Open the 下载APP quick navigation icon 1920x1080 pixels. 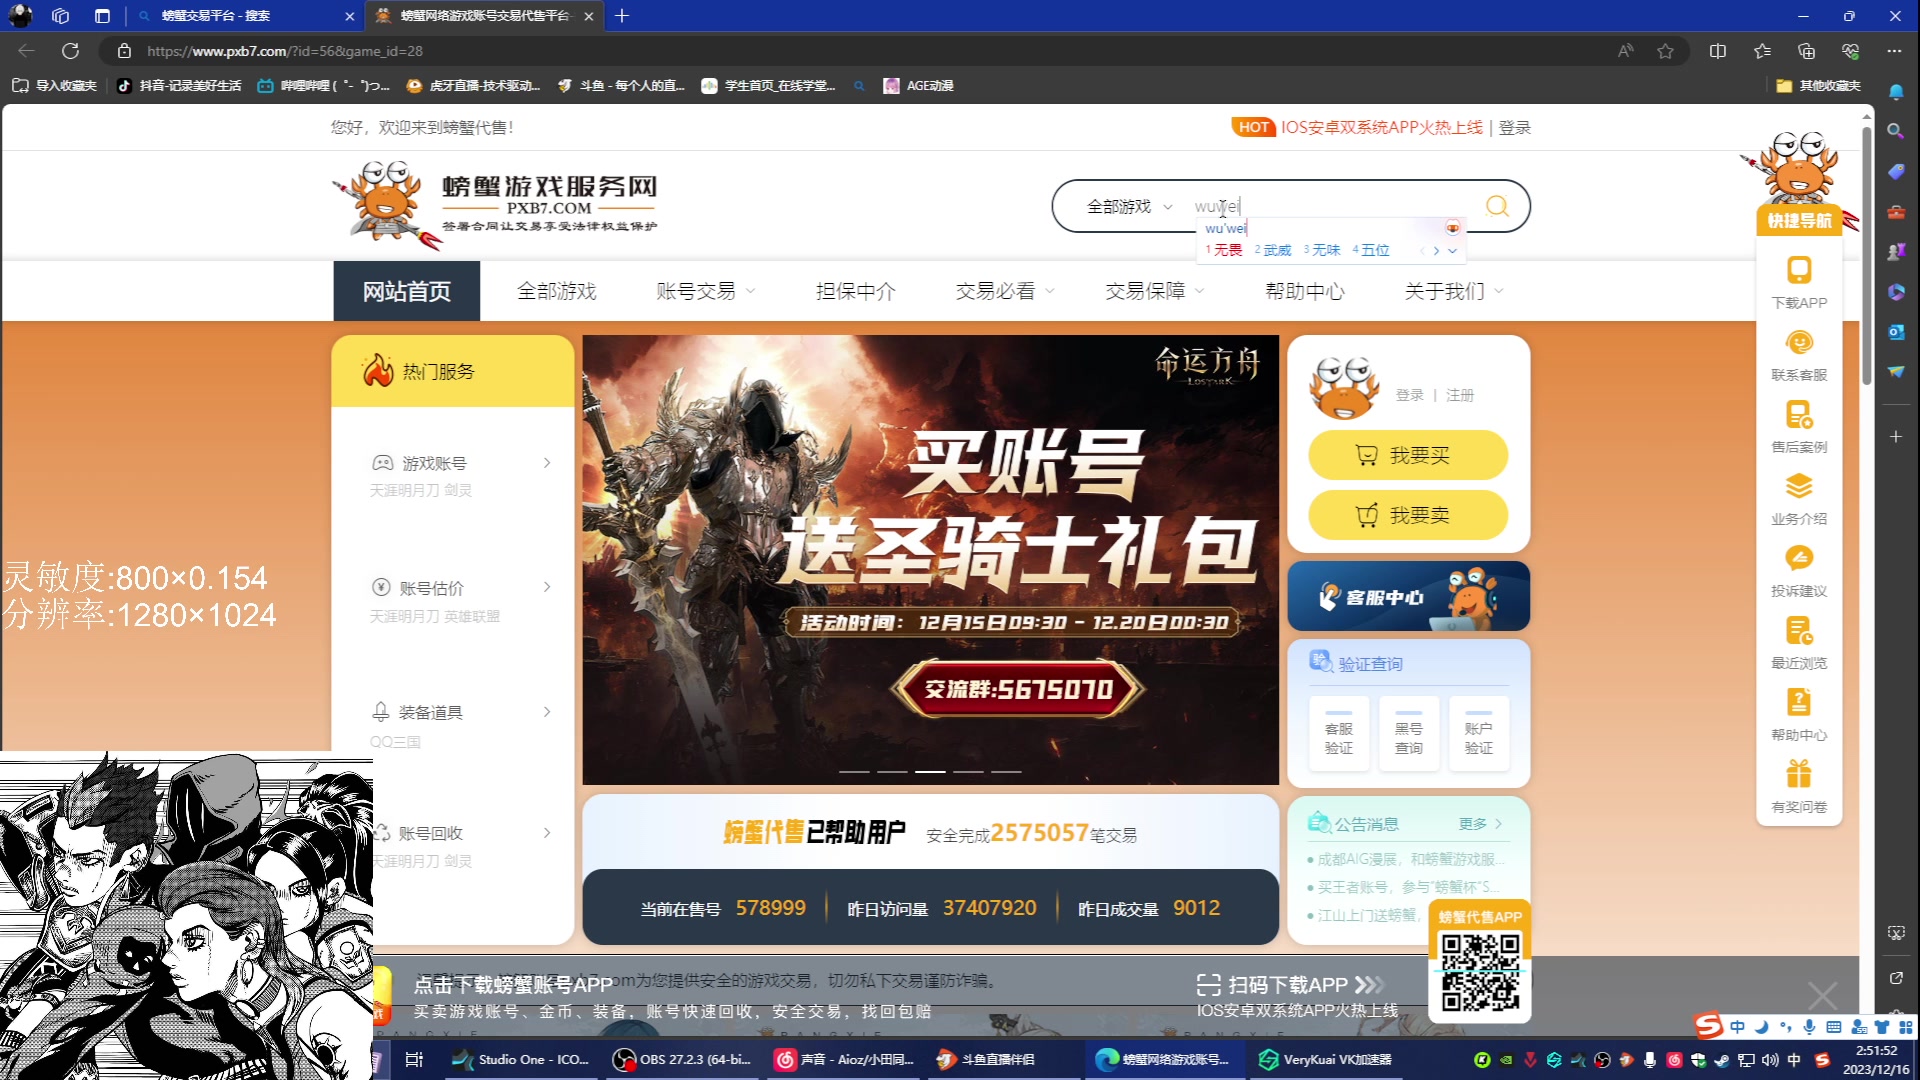[1799, 282]
